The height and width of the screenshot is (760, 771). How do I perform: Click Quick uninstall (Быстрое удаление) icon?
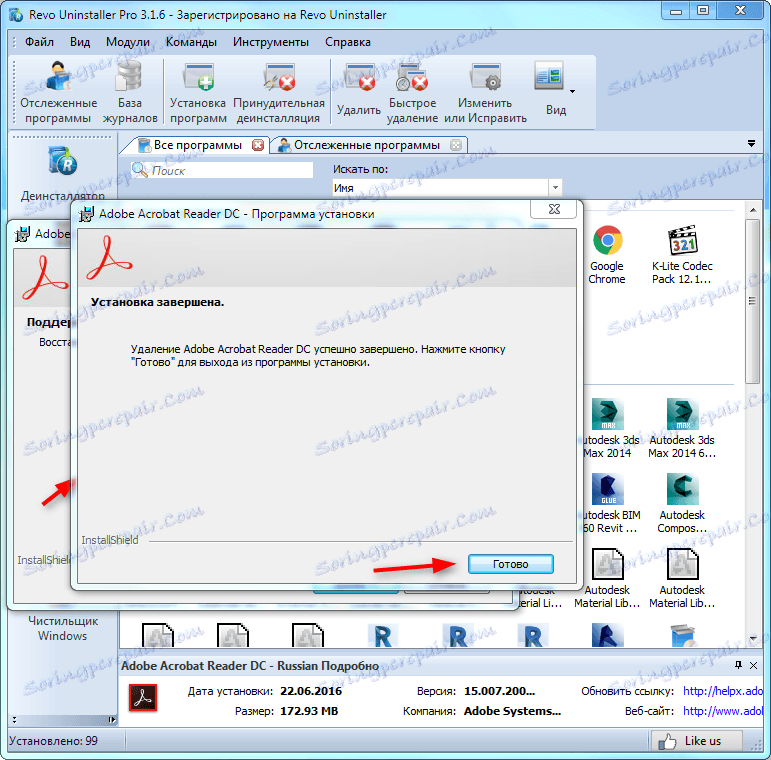(x=412, y=92)
